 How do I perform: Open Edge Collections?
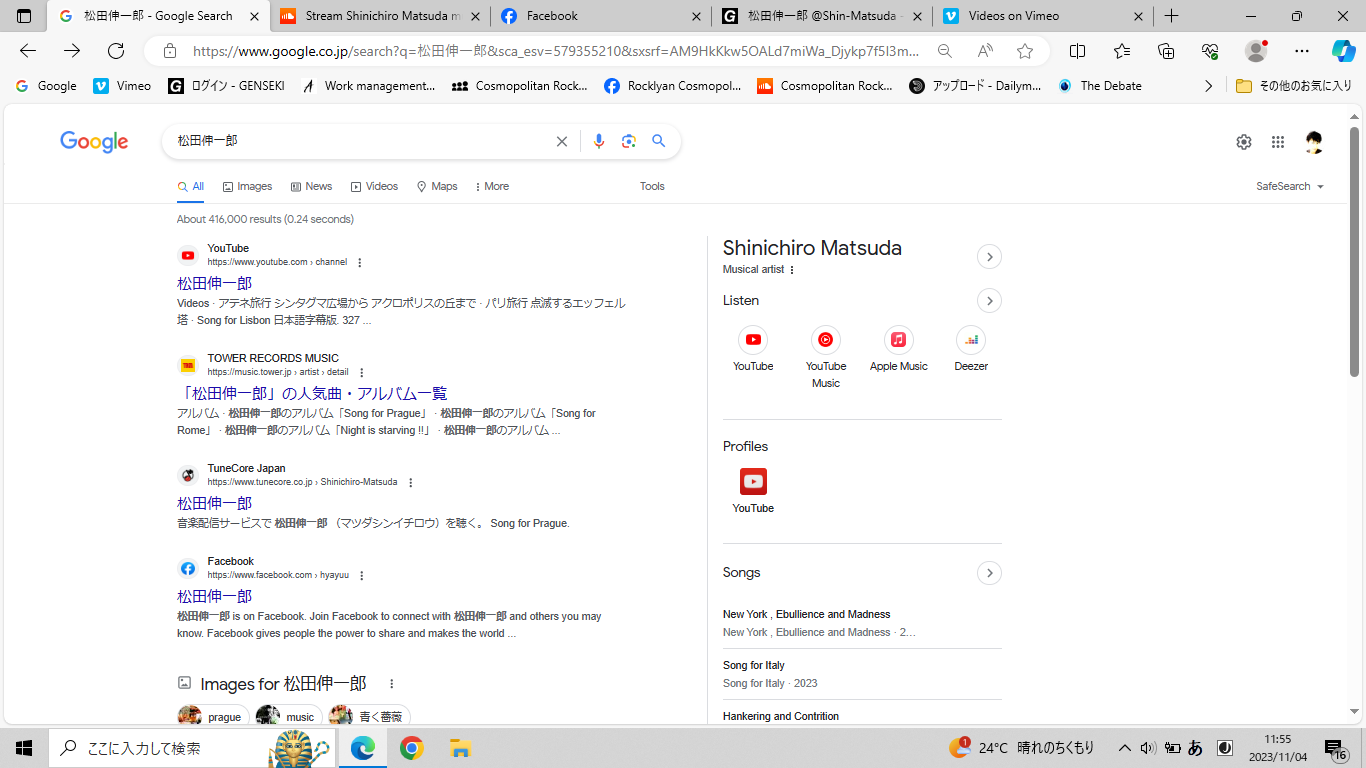1166,51
